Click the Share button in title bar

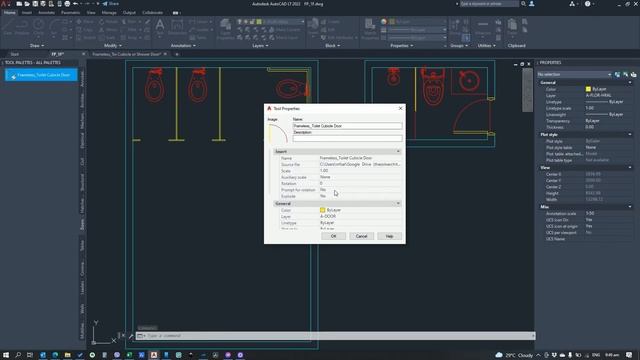[x=110, y=4]
